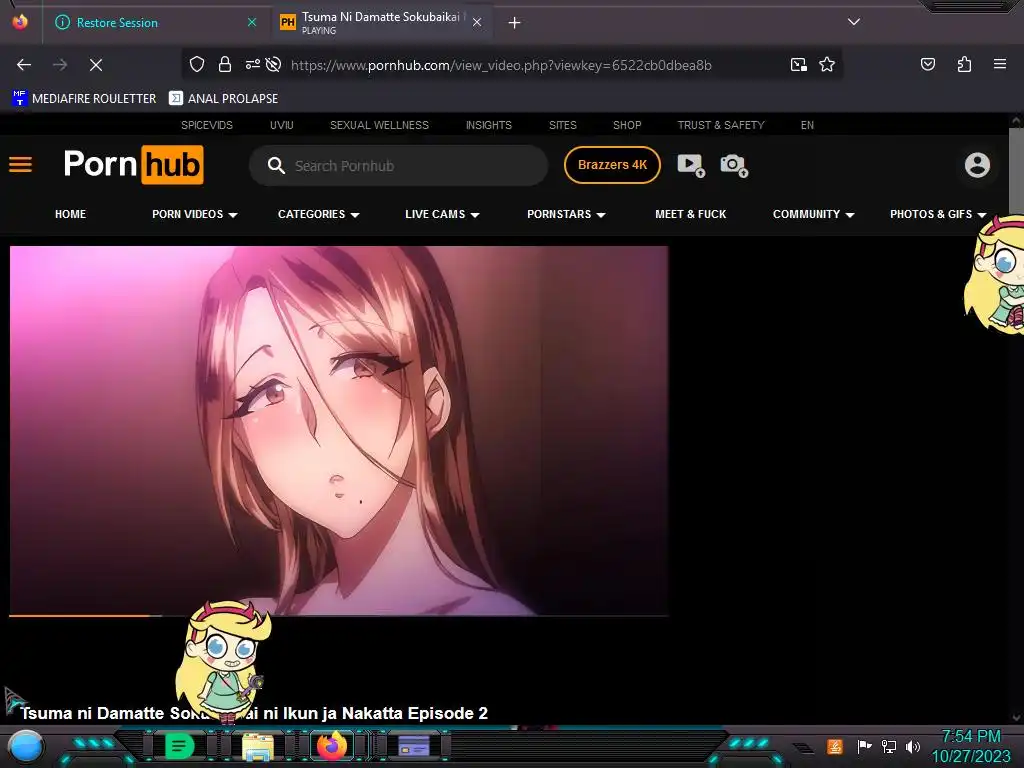Focus the site search field

click(398, 166)
